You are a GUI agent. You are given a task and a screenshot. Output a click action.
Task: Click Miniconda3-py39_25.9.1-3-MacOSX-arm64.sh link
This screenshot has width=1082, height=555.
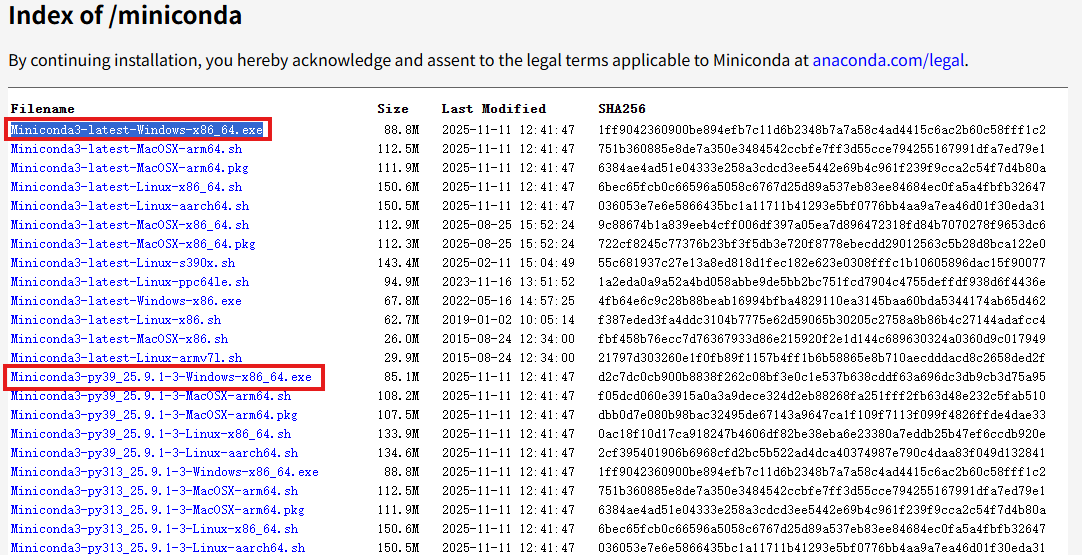coord(151,396)
